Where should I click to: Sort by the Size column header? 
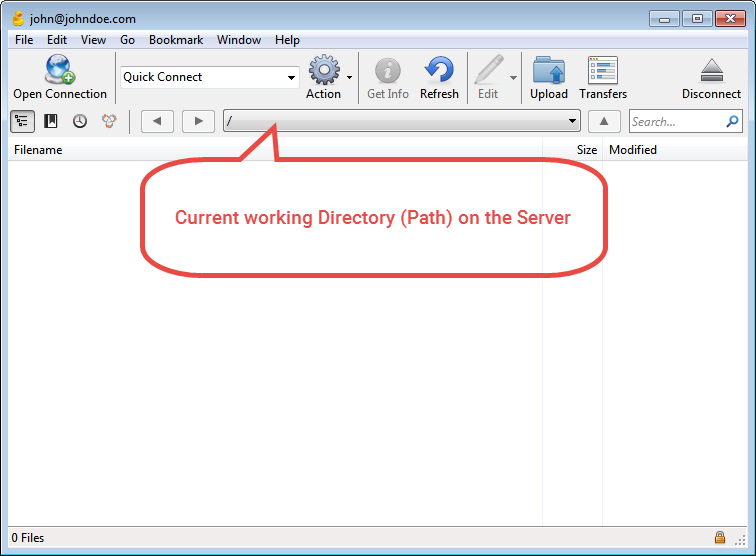pos(573,150)
